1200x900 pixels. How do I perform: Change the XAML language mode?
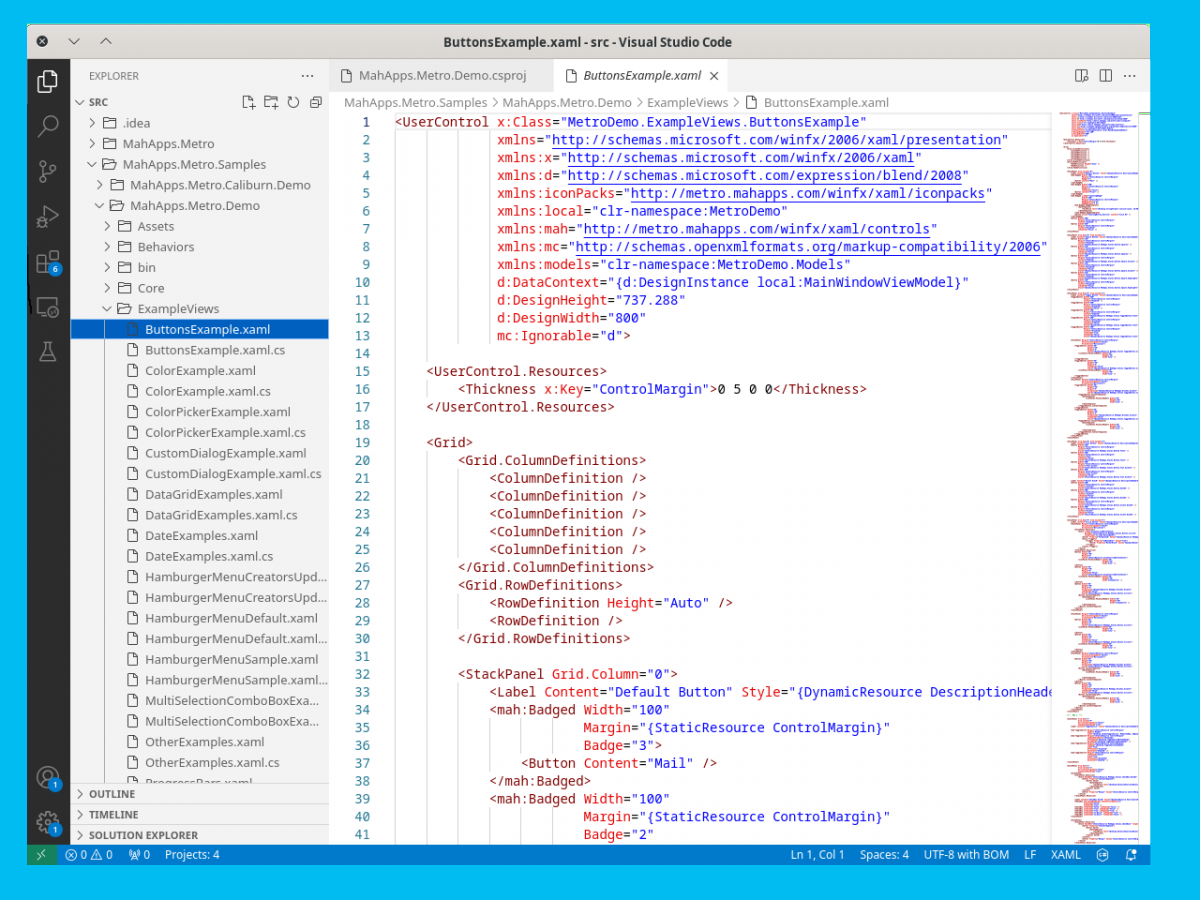pos(1066,855)
